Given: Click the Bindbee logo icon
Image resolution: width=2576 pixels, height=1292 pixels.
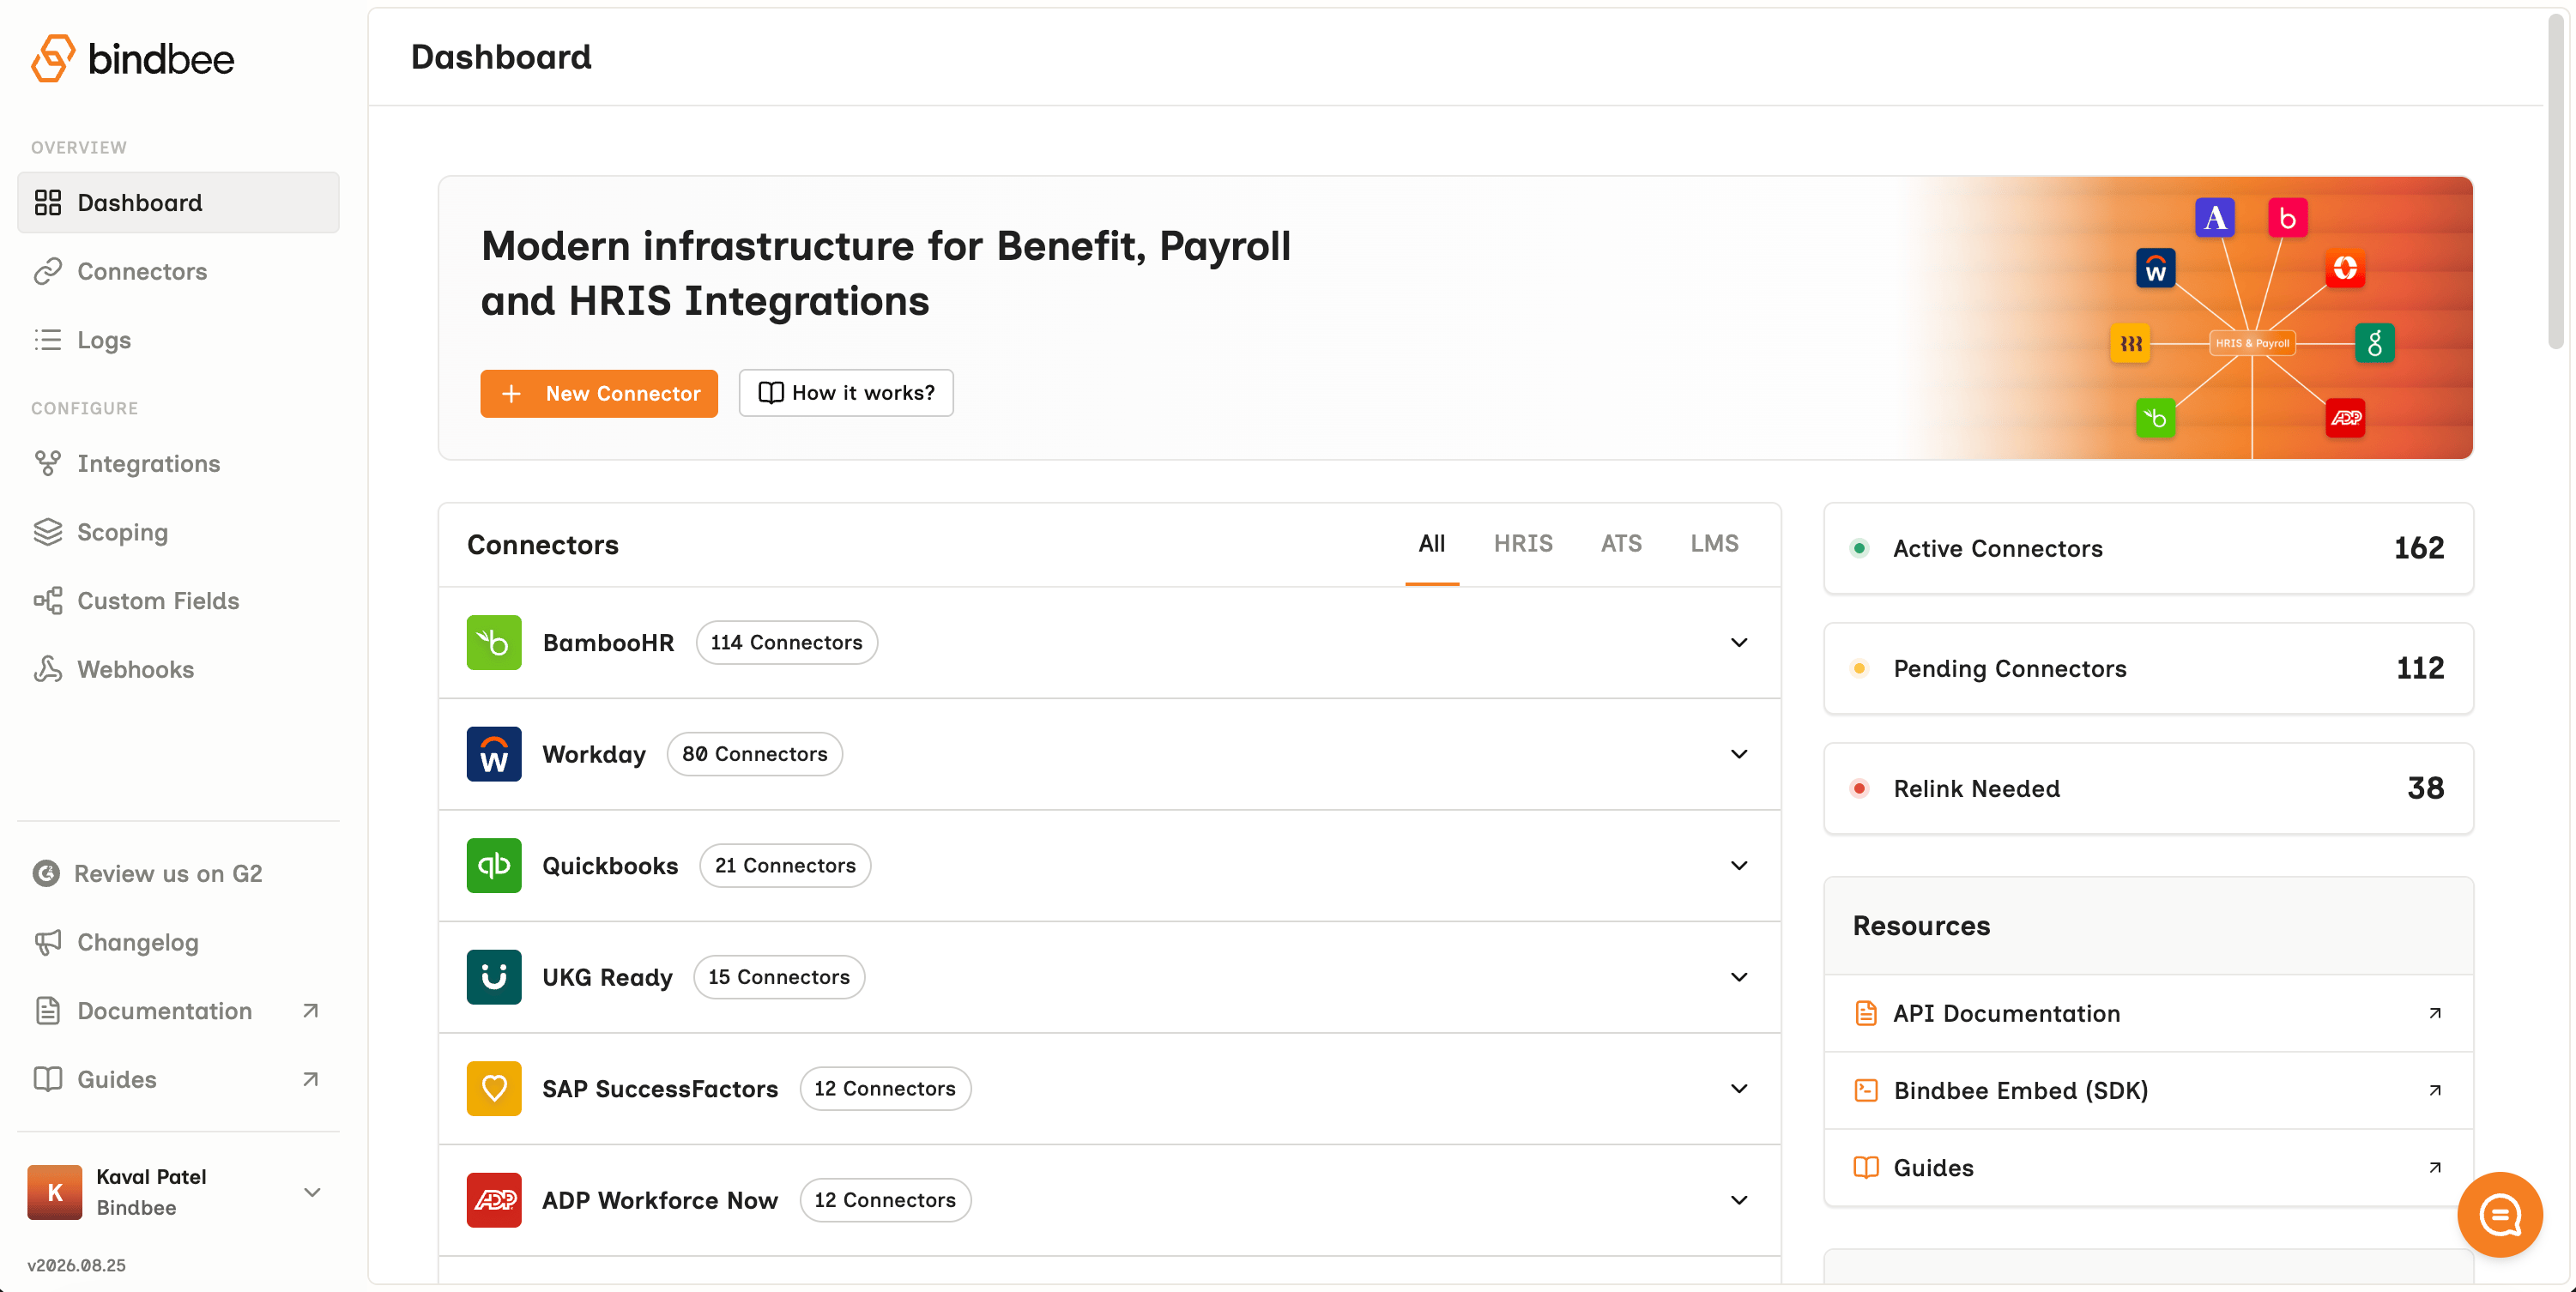Looking at the screenshot, I should (x=53, y=58).
